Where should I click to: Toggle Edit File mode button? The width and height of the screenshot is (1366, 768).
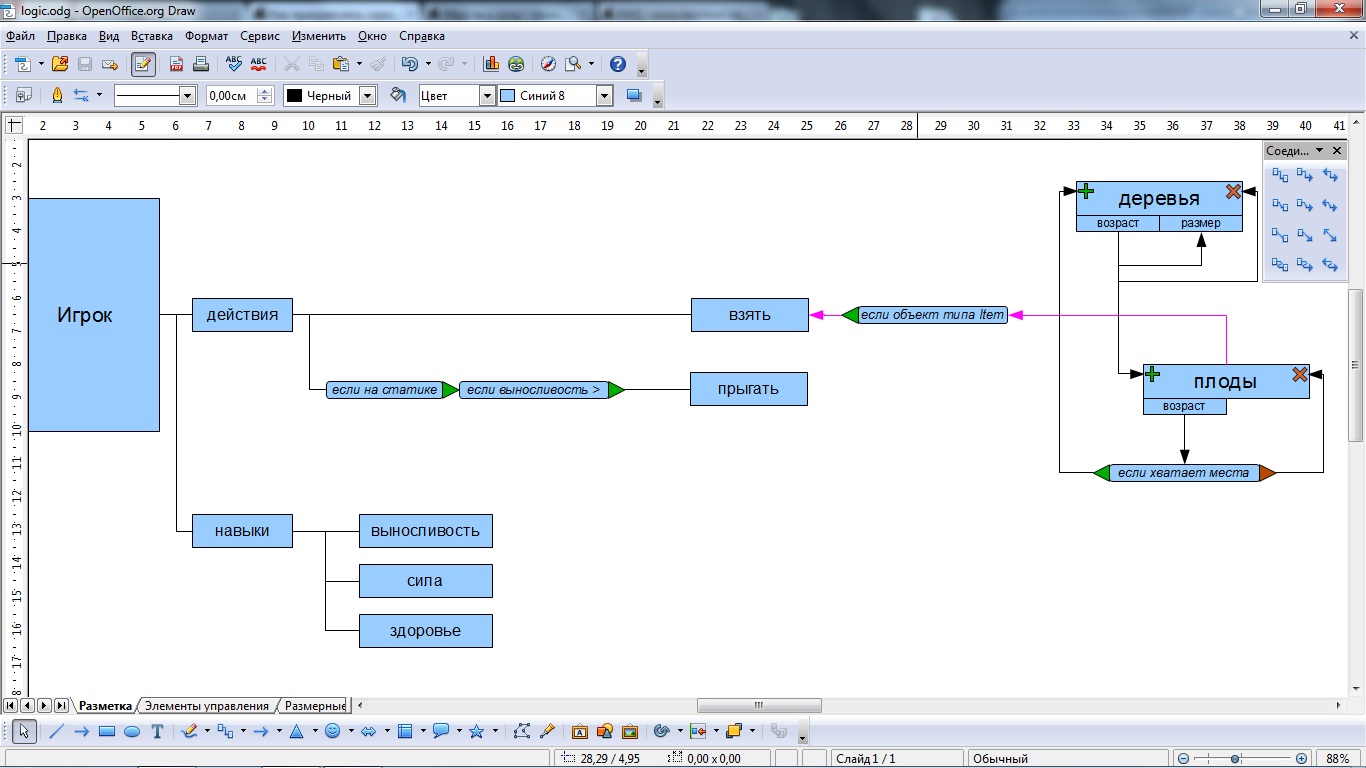coord(143,64)
